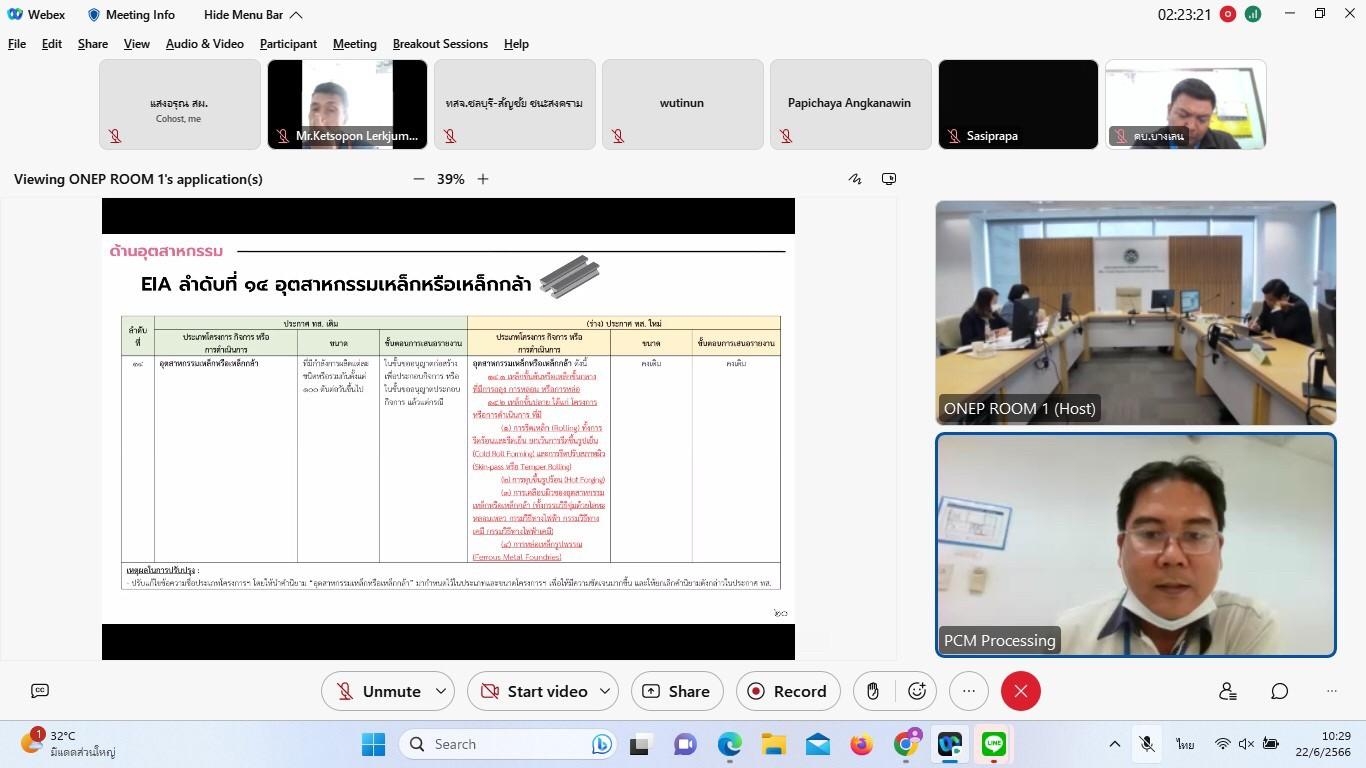Start video camera

[x=534, y=691]
